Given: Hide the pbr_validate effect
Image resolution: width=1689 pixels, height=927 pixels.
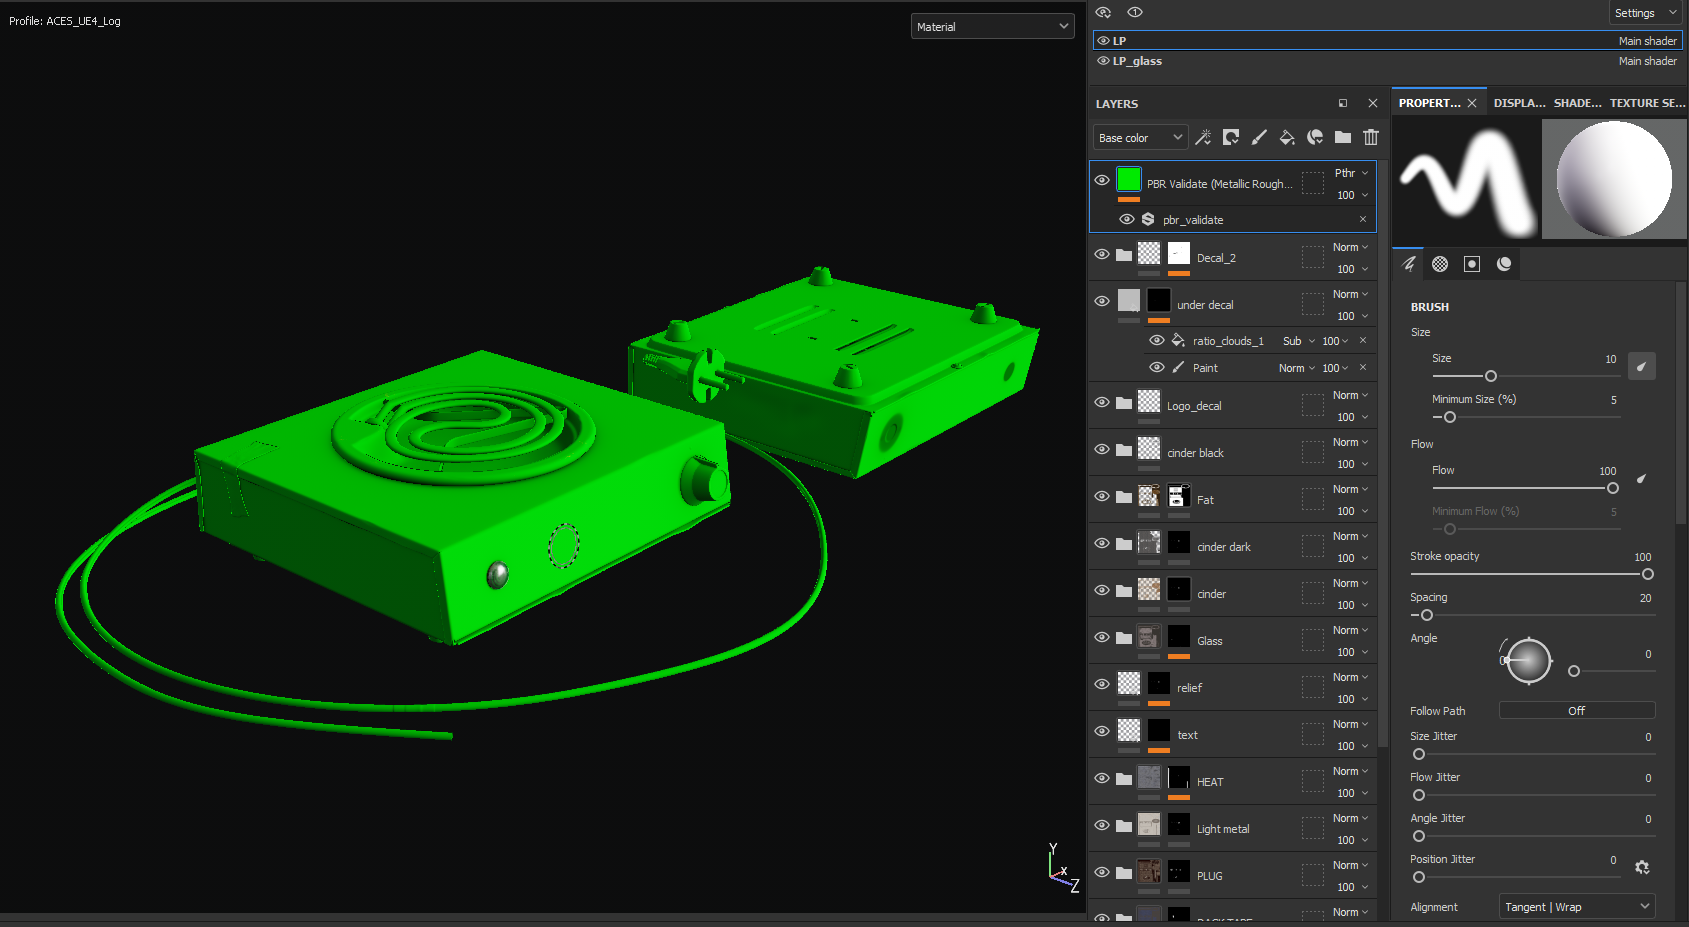Looking at the screenshot, I should click(1127, 220).
